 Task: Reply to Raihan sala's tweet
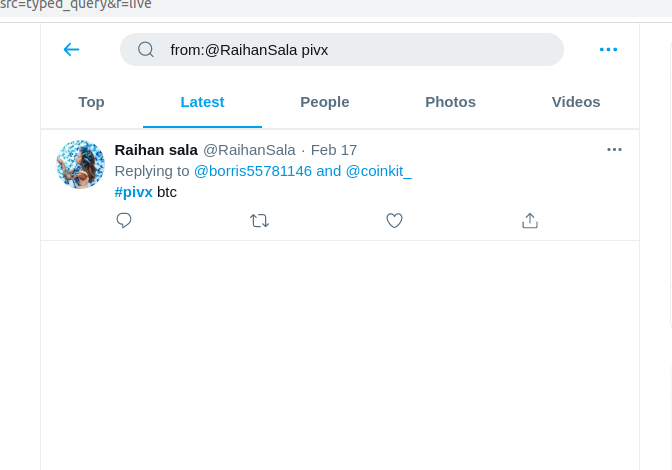point(124,221)
